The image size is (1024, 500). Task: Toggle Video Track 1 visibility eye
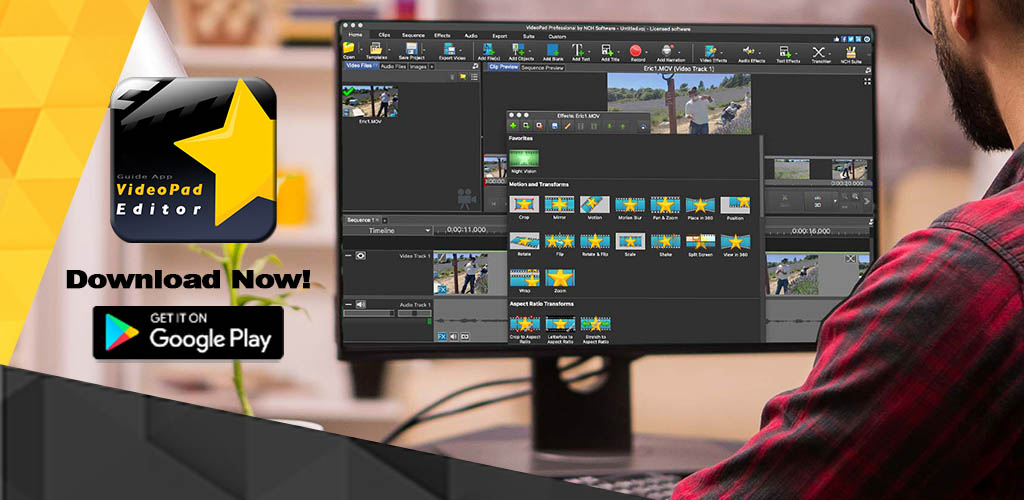(361, 256)
